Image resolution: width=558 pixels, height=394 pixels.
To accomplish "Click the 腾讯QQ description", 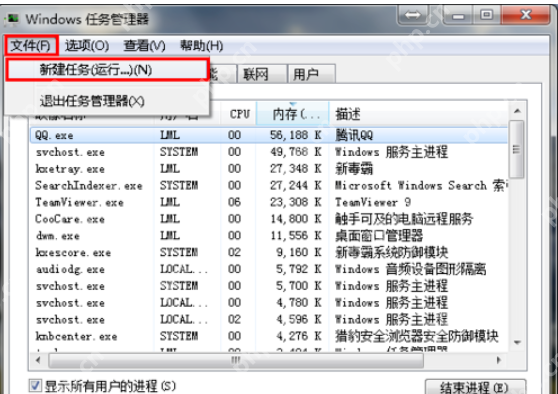I will 354,135.
